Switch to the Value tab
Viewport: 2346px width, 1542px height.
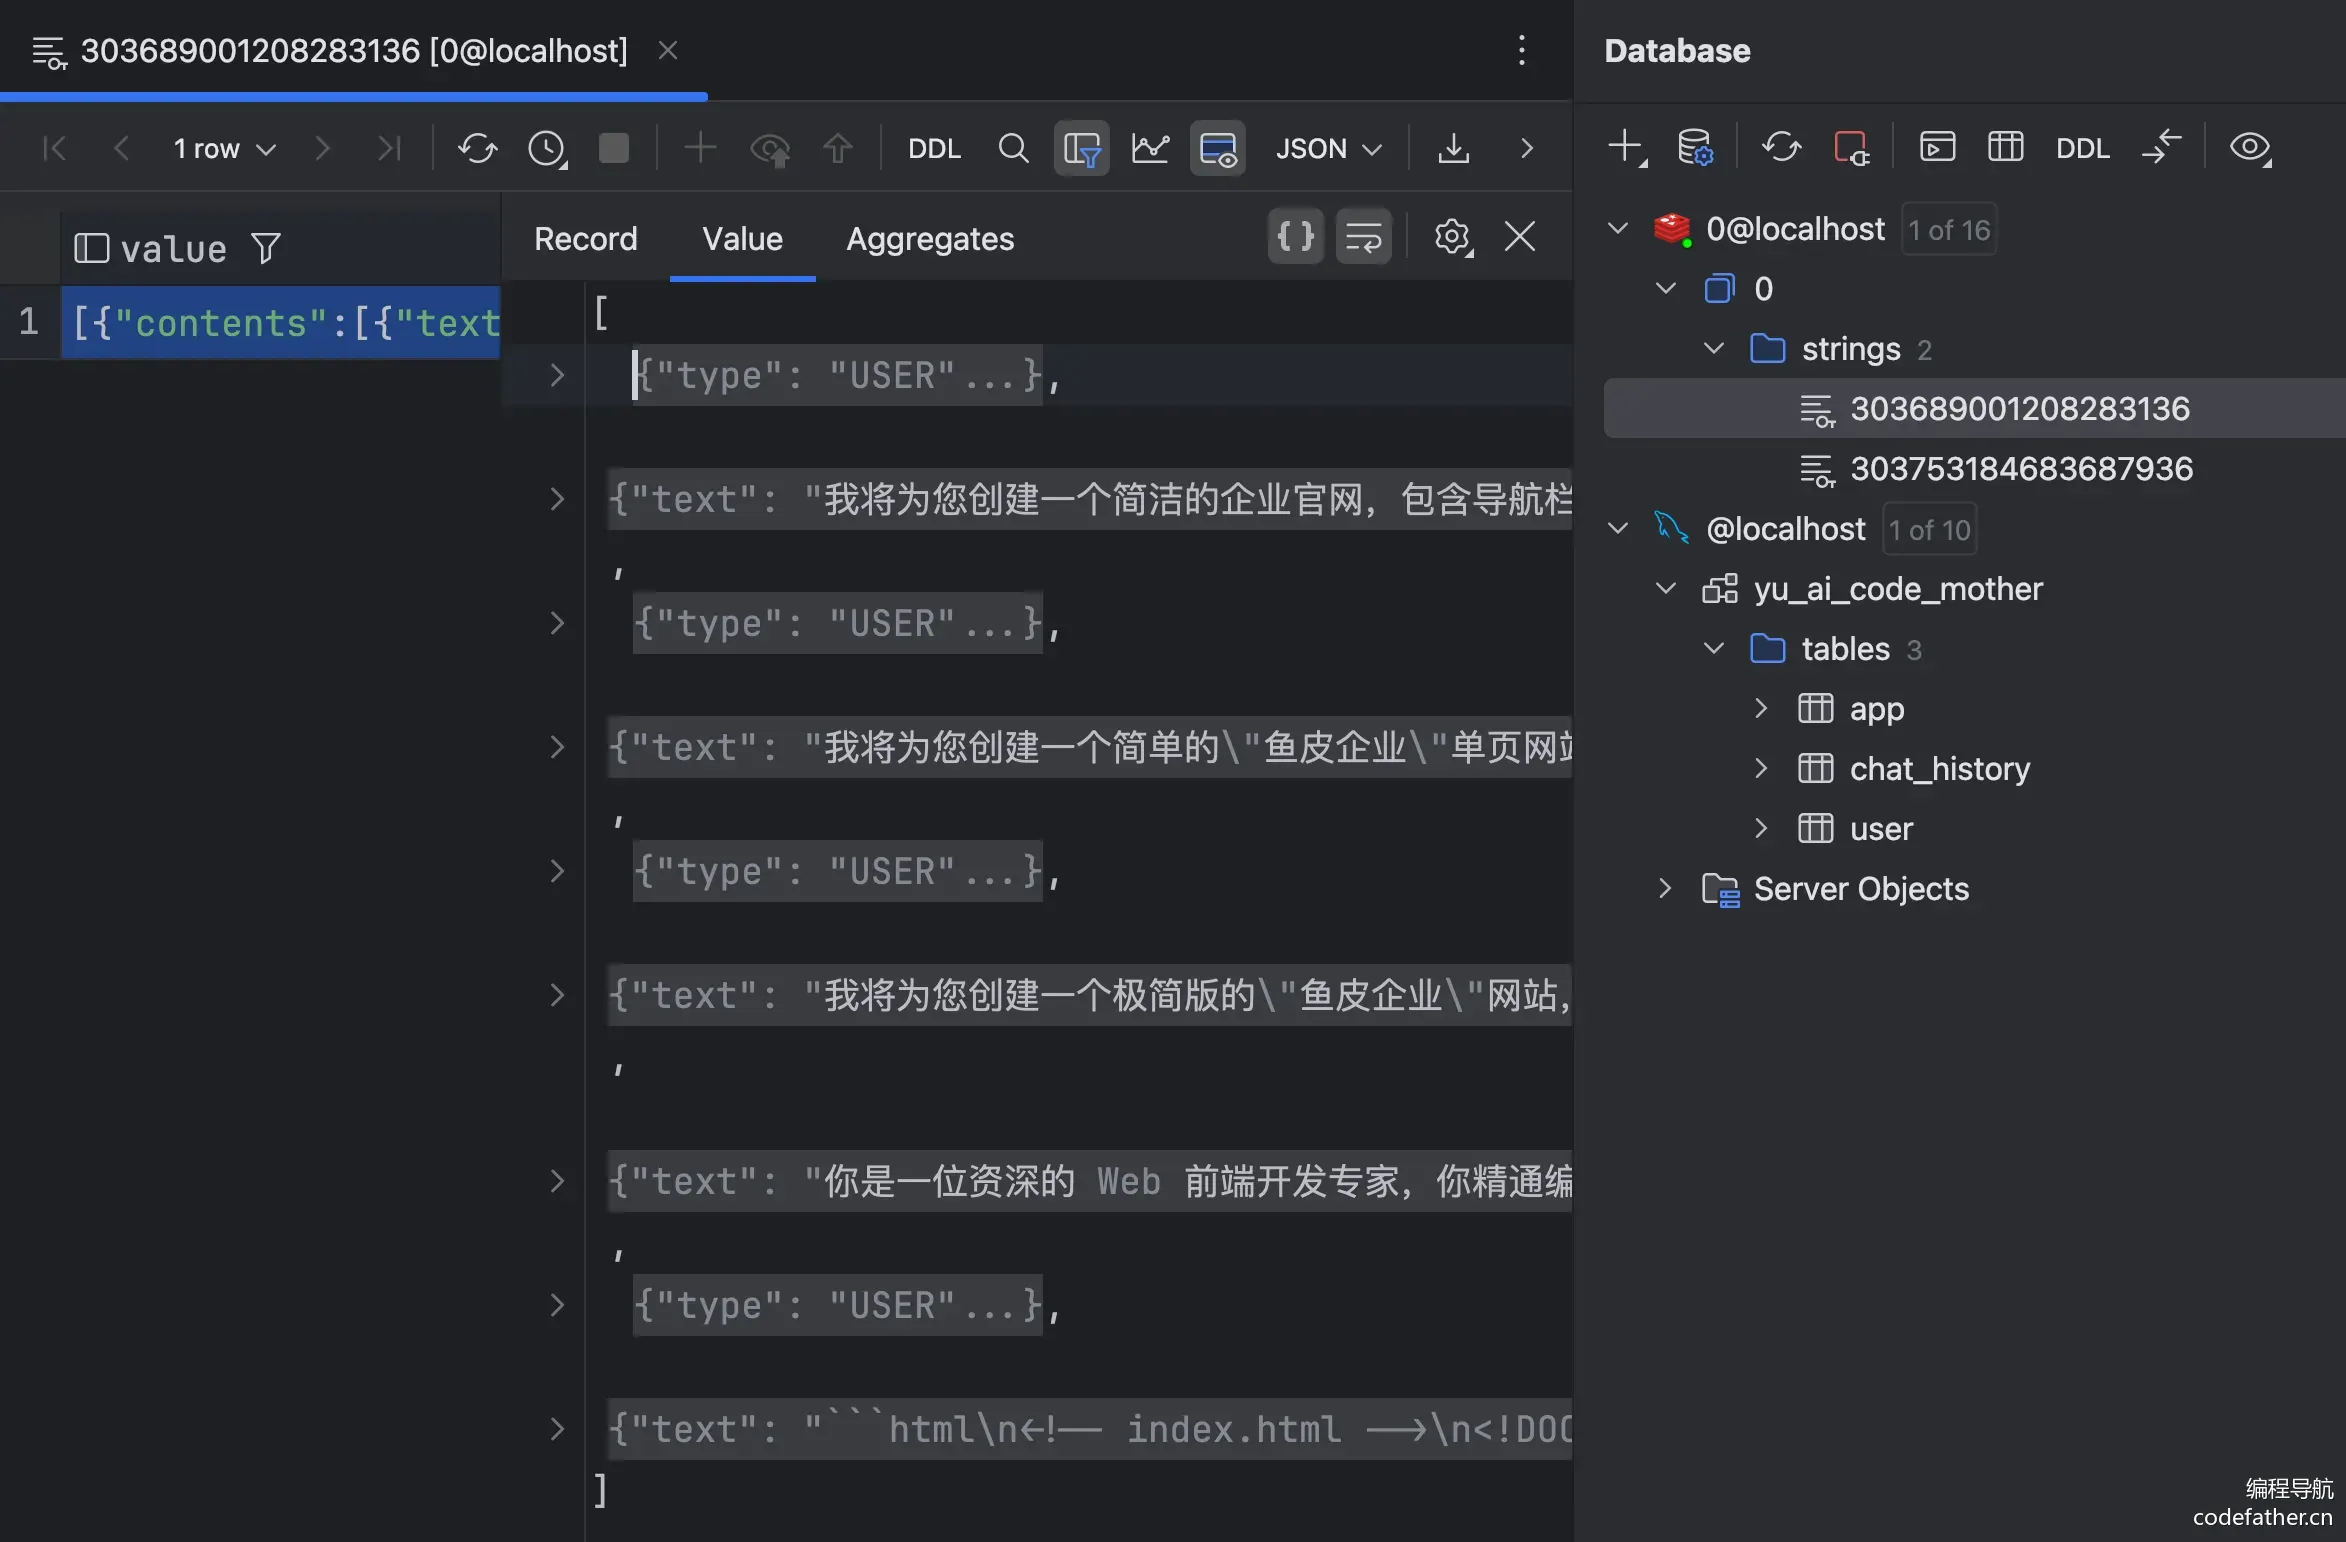pos(742,239)
